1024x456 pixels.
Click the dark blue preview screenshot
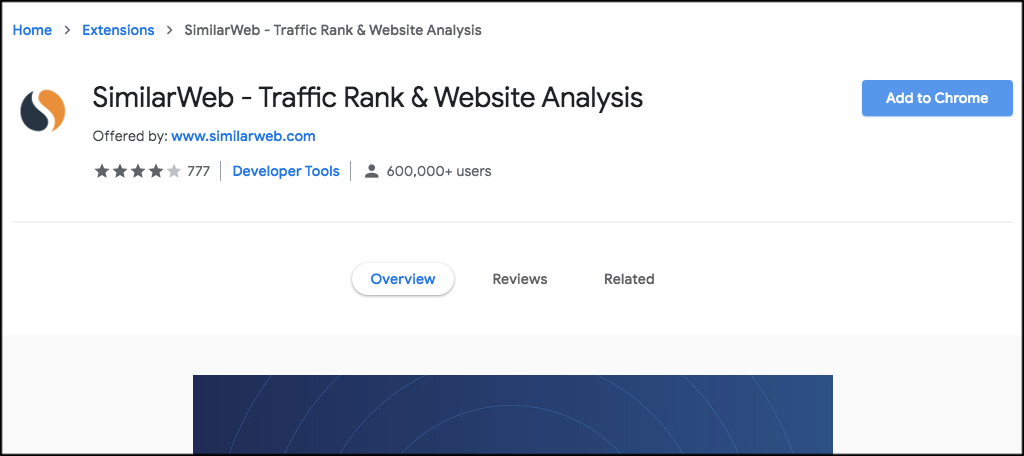[x=513, y=415]
